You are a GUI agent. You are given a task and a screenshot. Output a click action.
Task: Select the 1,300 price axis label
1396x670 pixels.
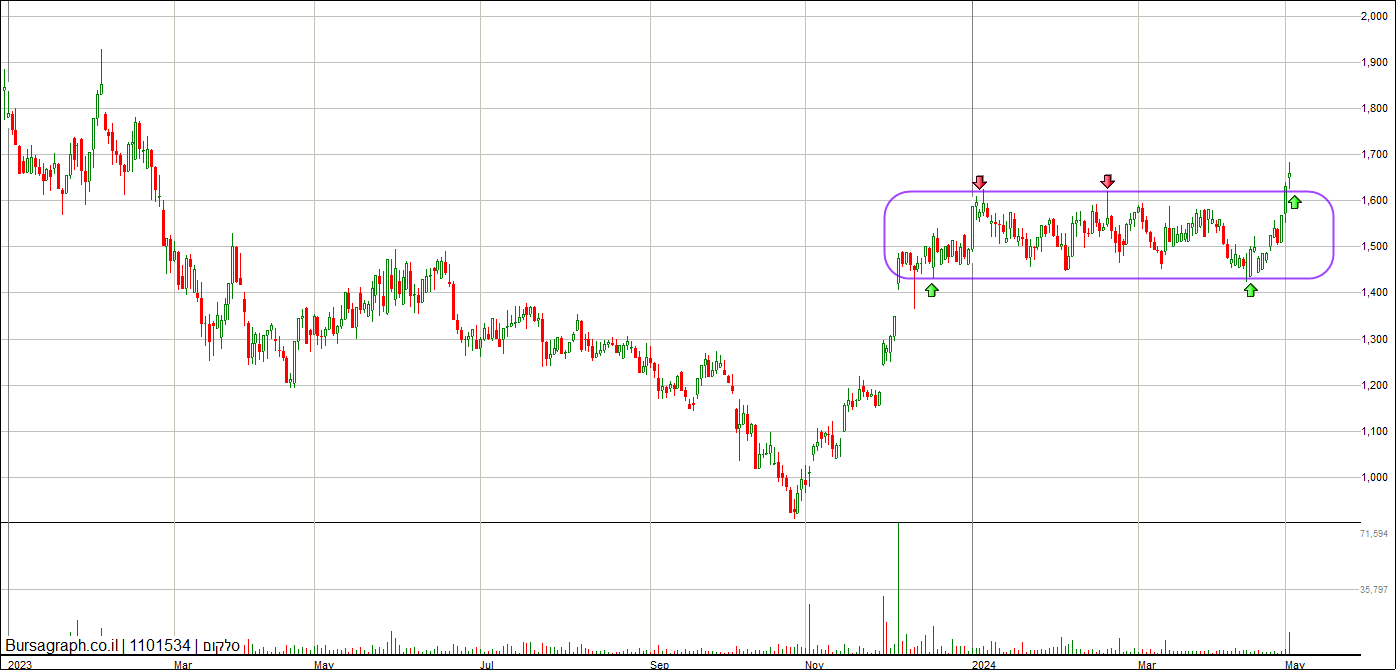click(1373, 340)
